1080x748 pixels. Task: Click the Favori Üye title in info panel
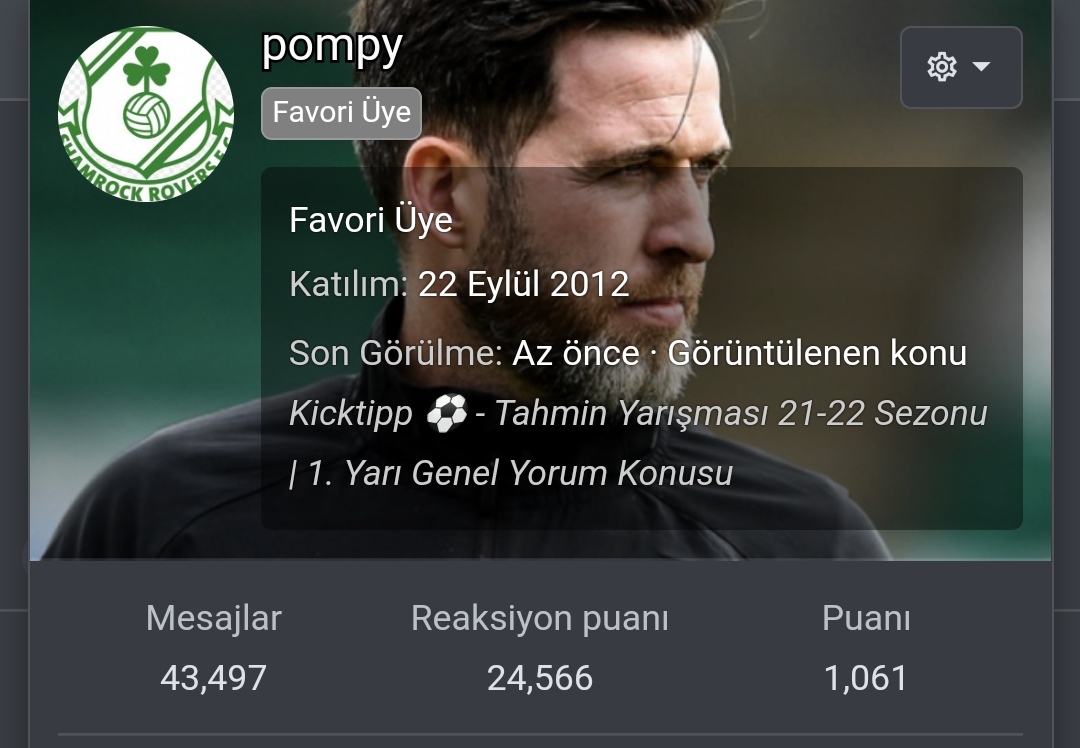point(371,220)
